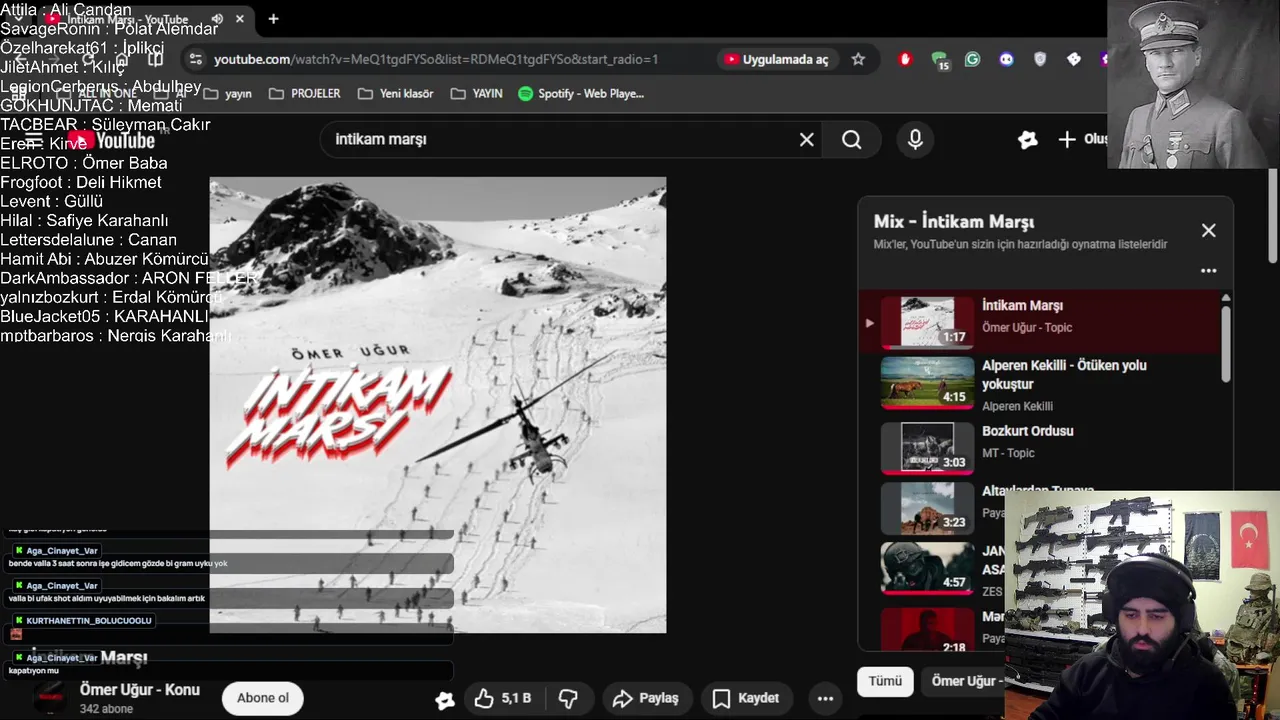
Task: Click the "Abone ol" subscribe button
Action: [263, 698]
